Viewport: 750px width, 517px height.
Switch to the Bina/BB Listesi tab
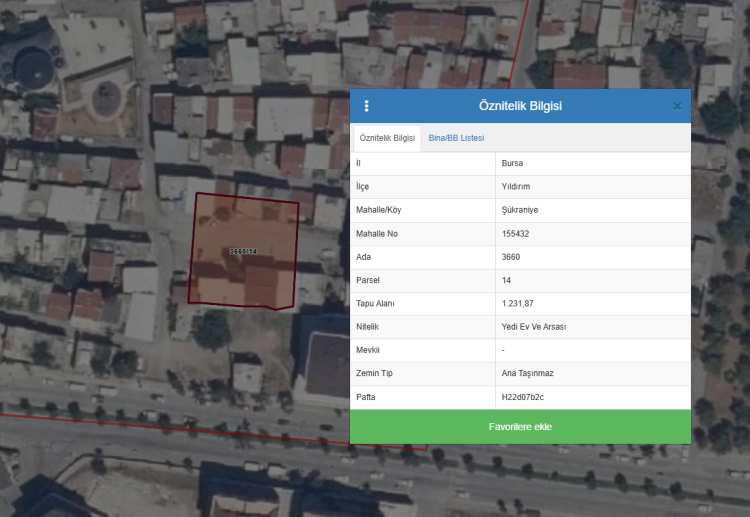point(456,138)
